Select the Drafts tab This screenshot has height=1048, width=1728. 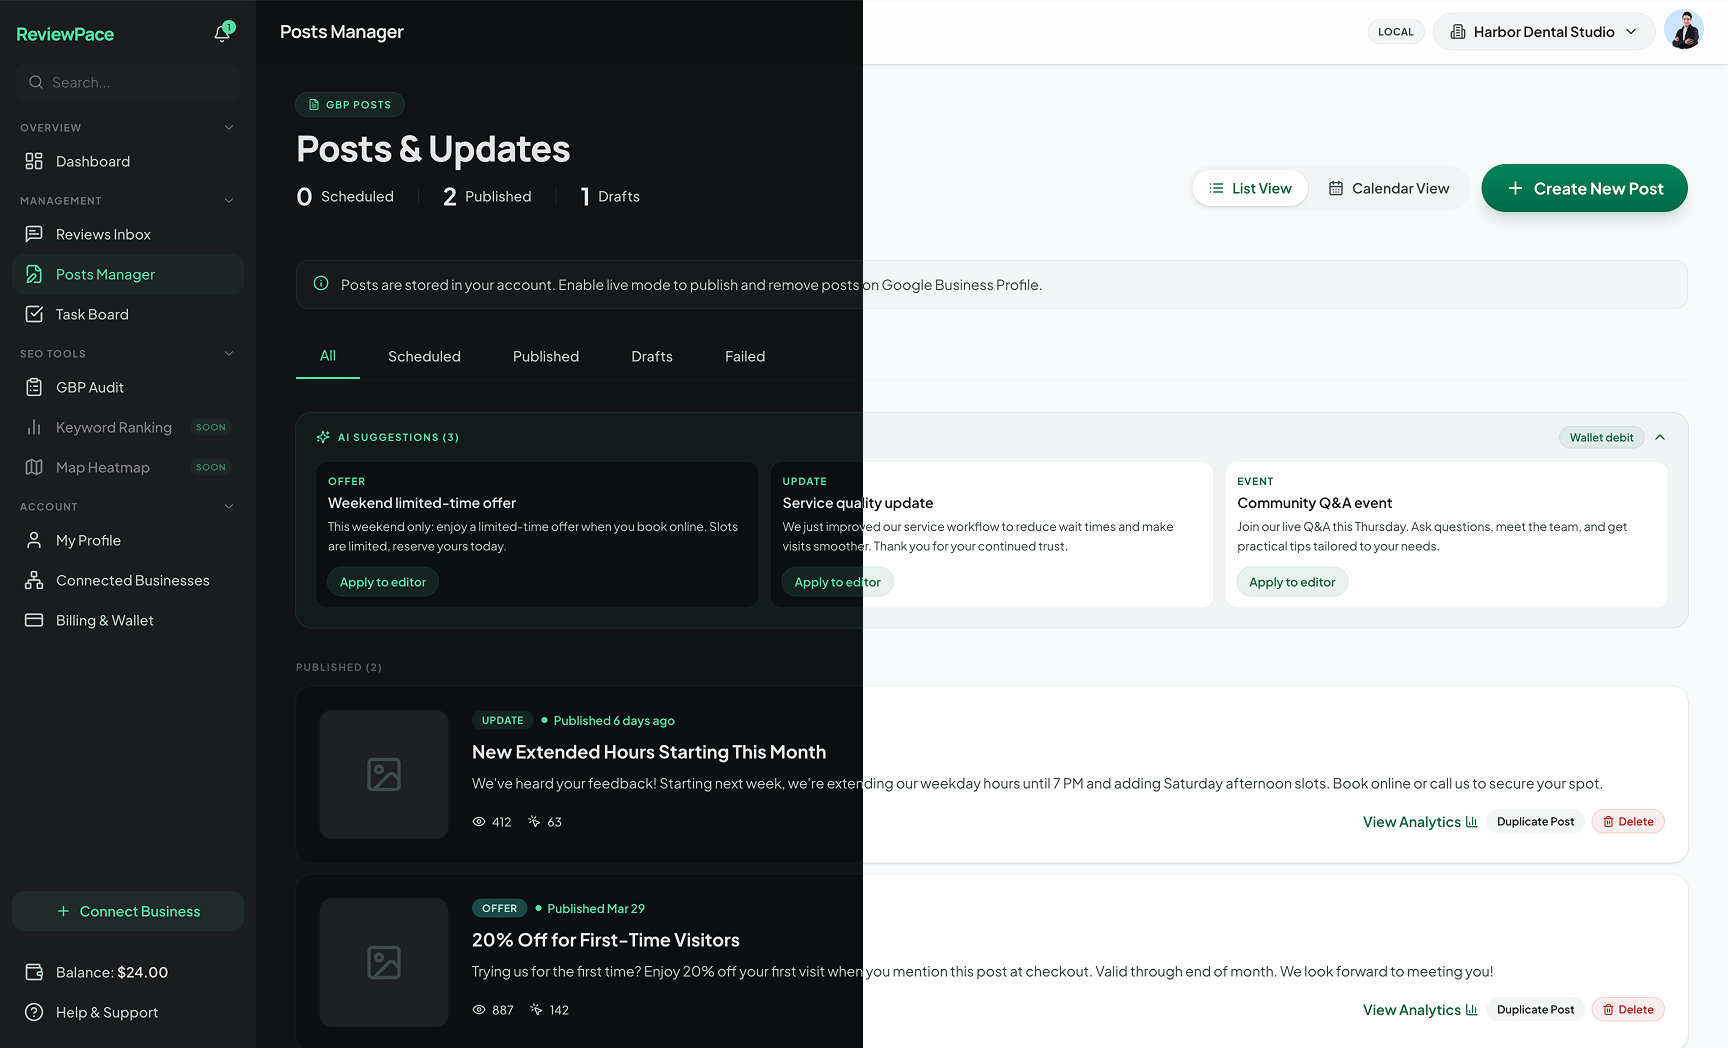(652, 356)
